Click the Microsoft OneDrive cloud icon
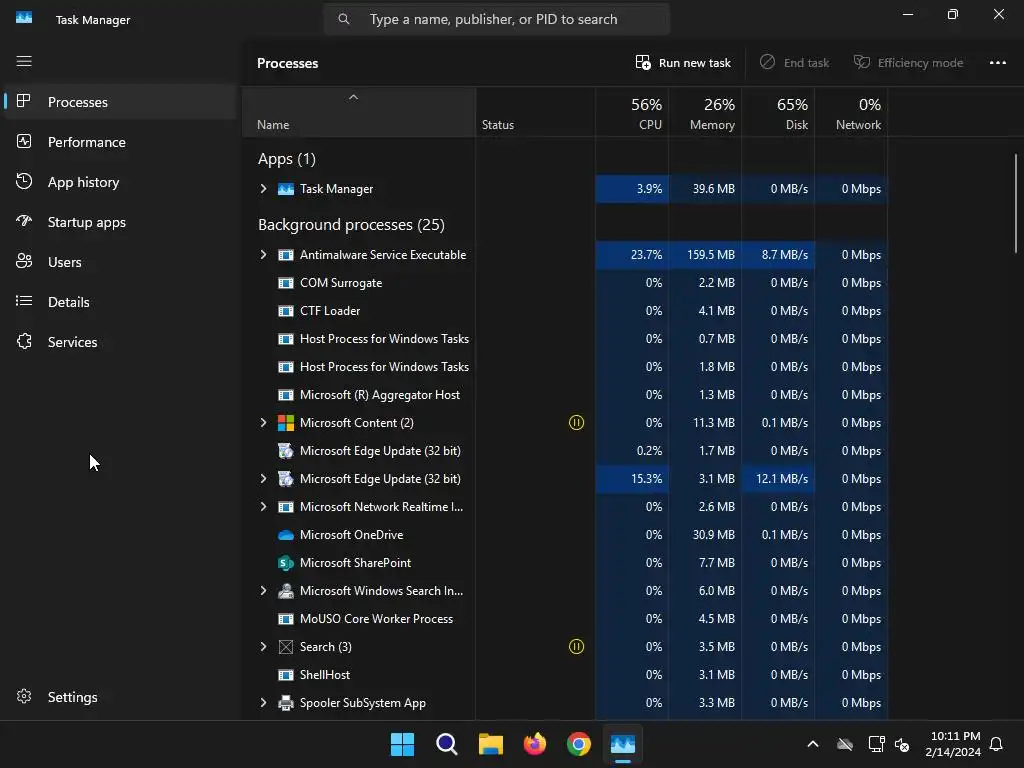This screenshot has width=1024, height=768. tap(285, 535)
